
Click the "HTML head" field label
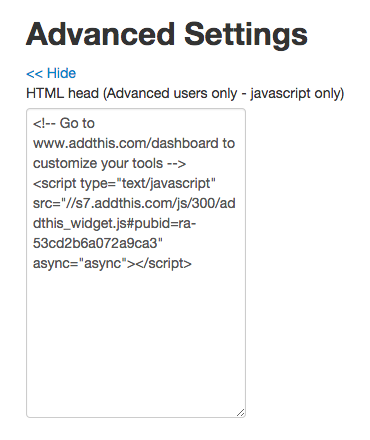(62, 93)
